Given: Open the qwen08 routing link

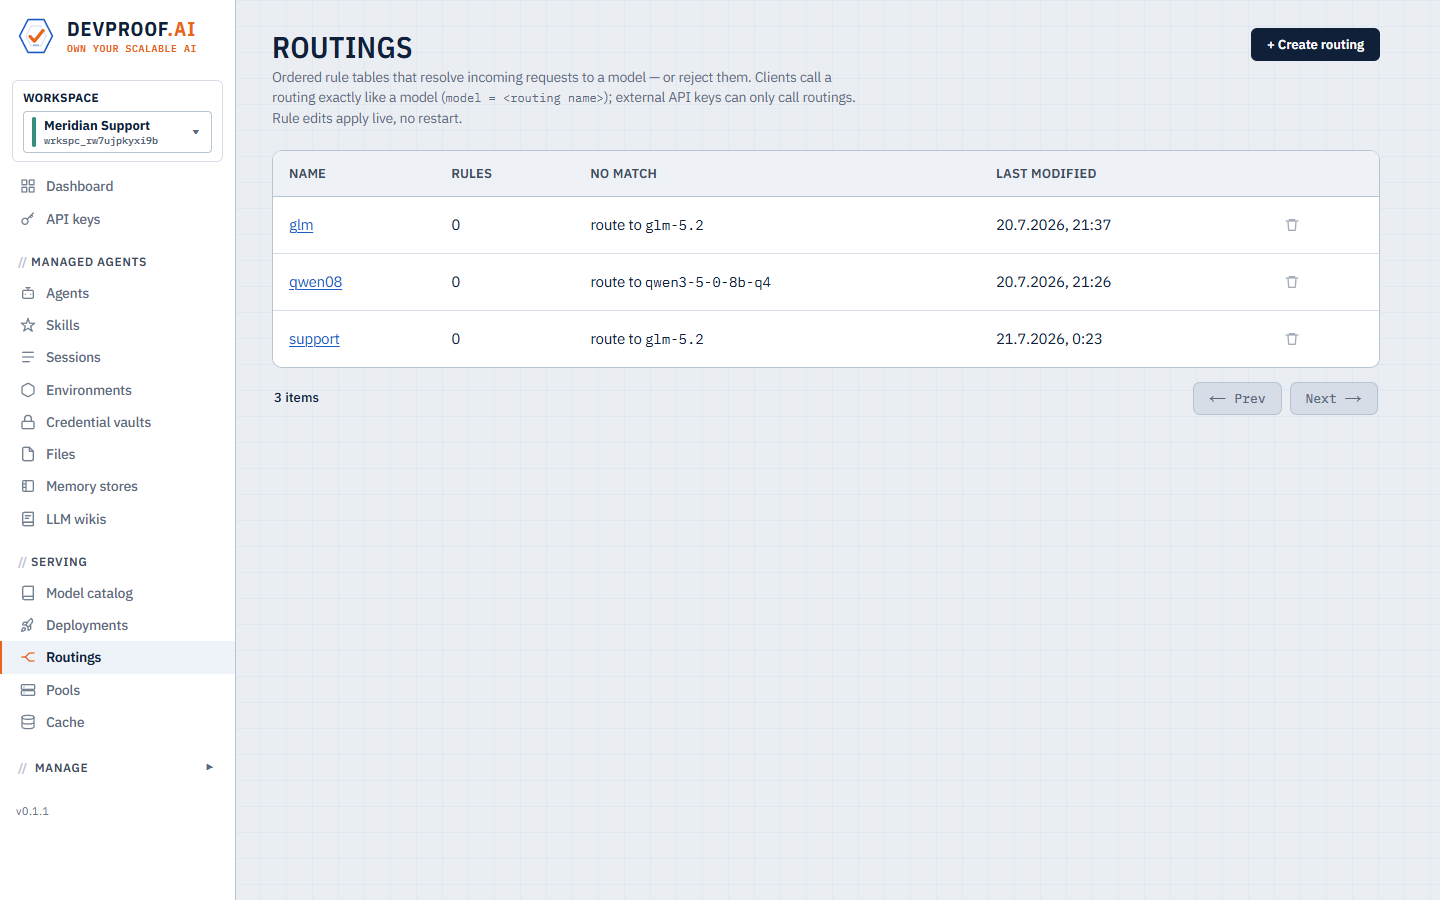Looking at the screenshot, I should pyautogui.click(x=315, y=282).
